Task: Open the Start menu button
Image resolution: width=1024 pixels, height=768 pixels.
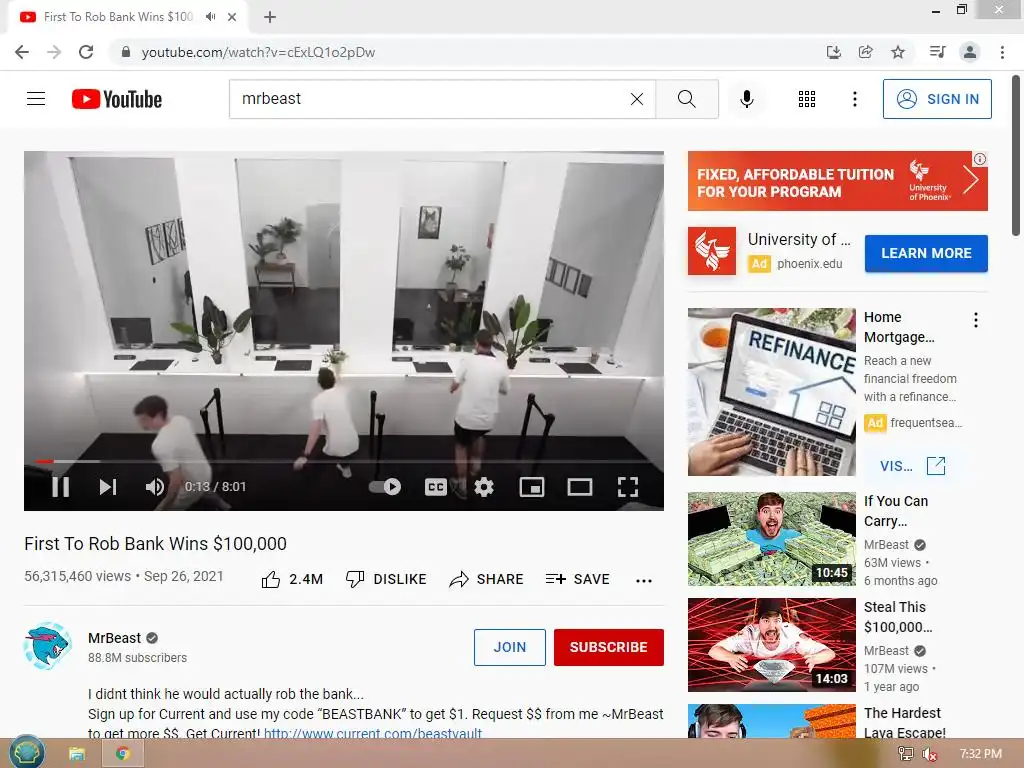Action: (x=27, y=752)
